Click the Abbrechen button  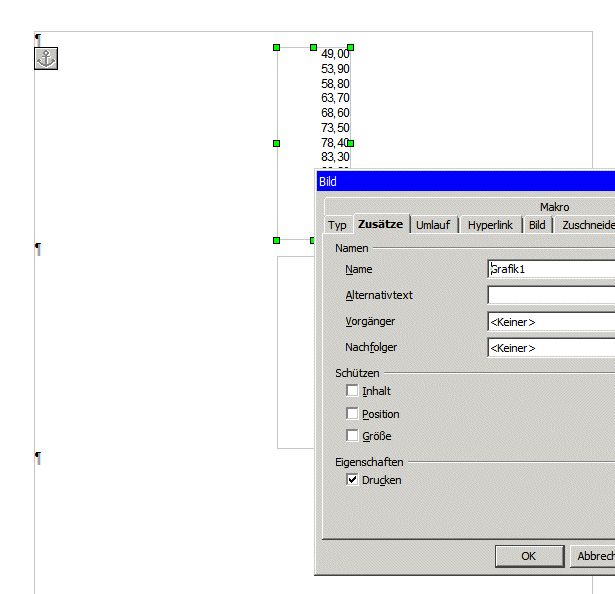594,556
